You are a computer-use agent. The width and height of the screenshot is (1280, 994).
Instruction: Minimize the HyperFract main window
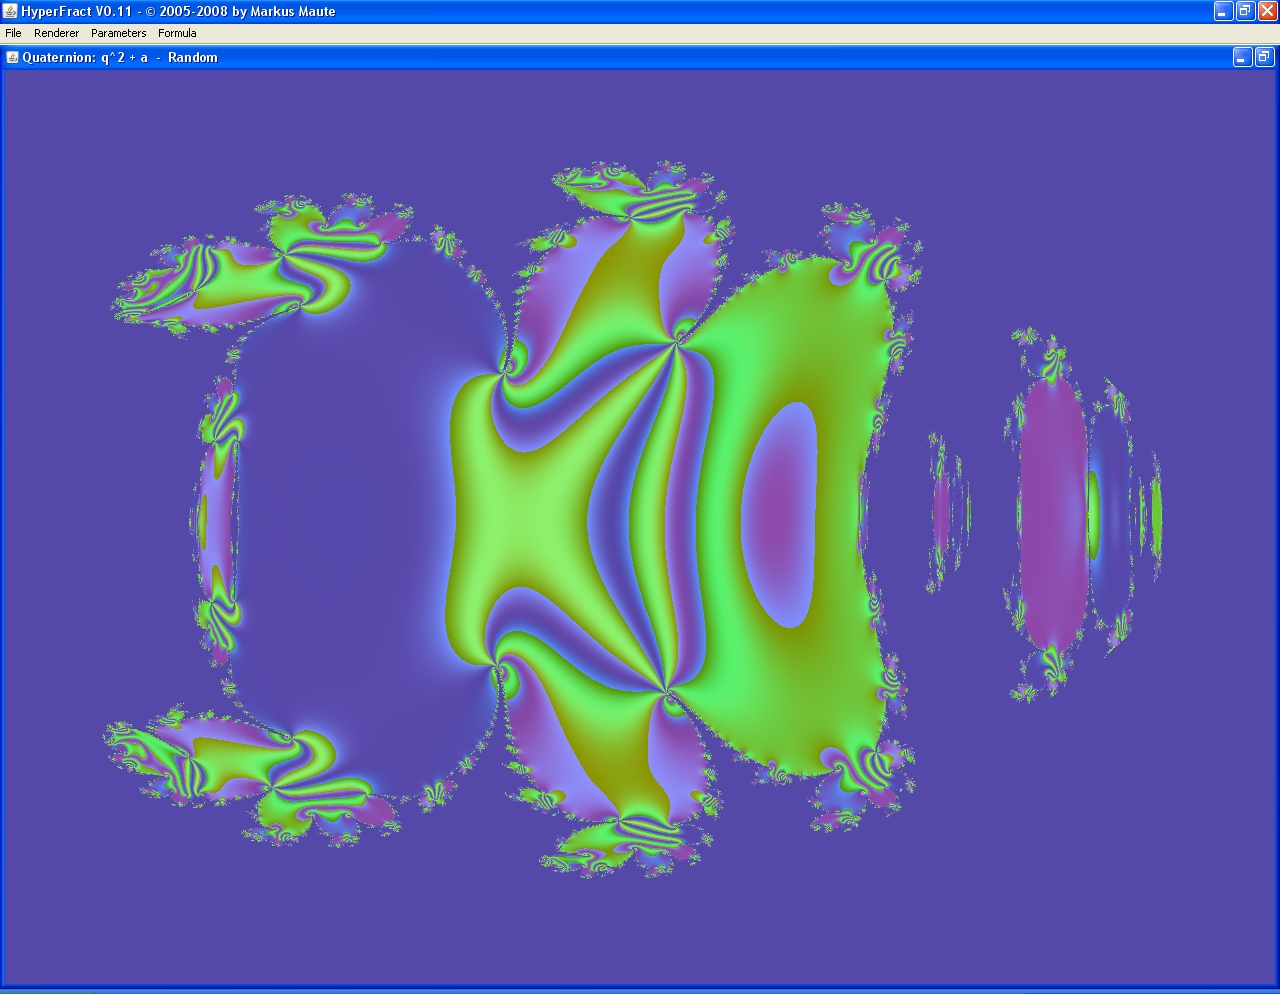[x=1223, y=11]
